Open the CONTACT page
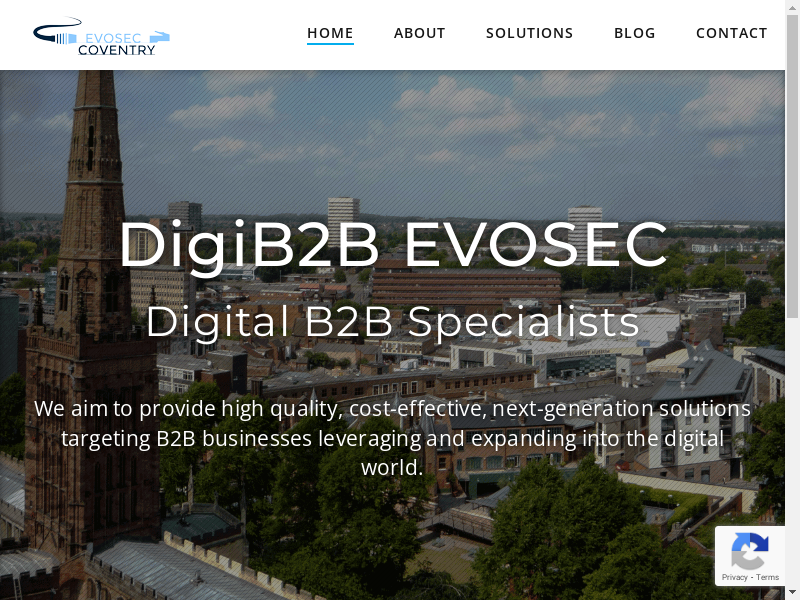800x600 pixels. point(732,33)
